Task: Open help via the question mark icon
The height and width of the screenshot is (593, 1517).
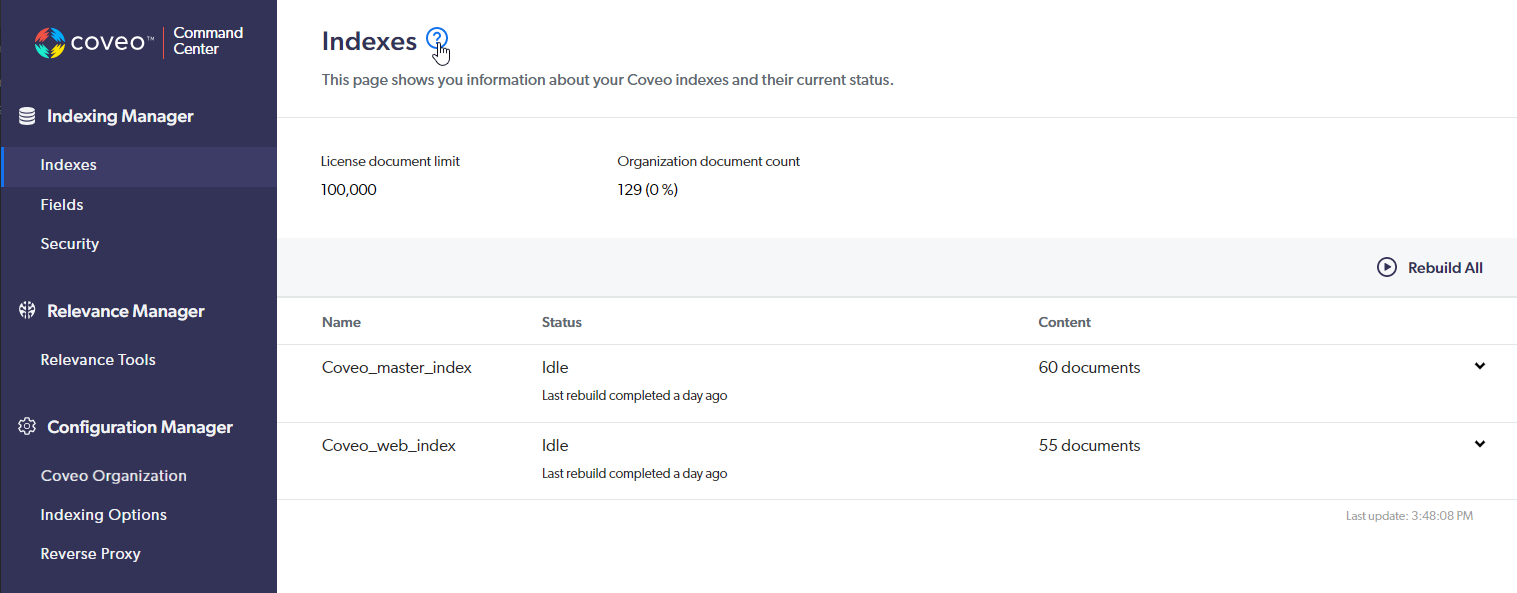Action: 436,39
